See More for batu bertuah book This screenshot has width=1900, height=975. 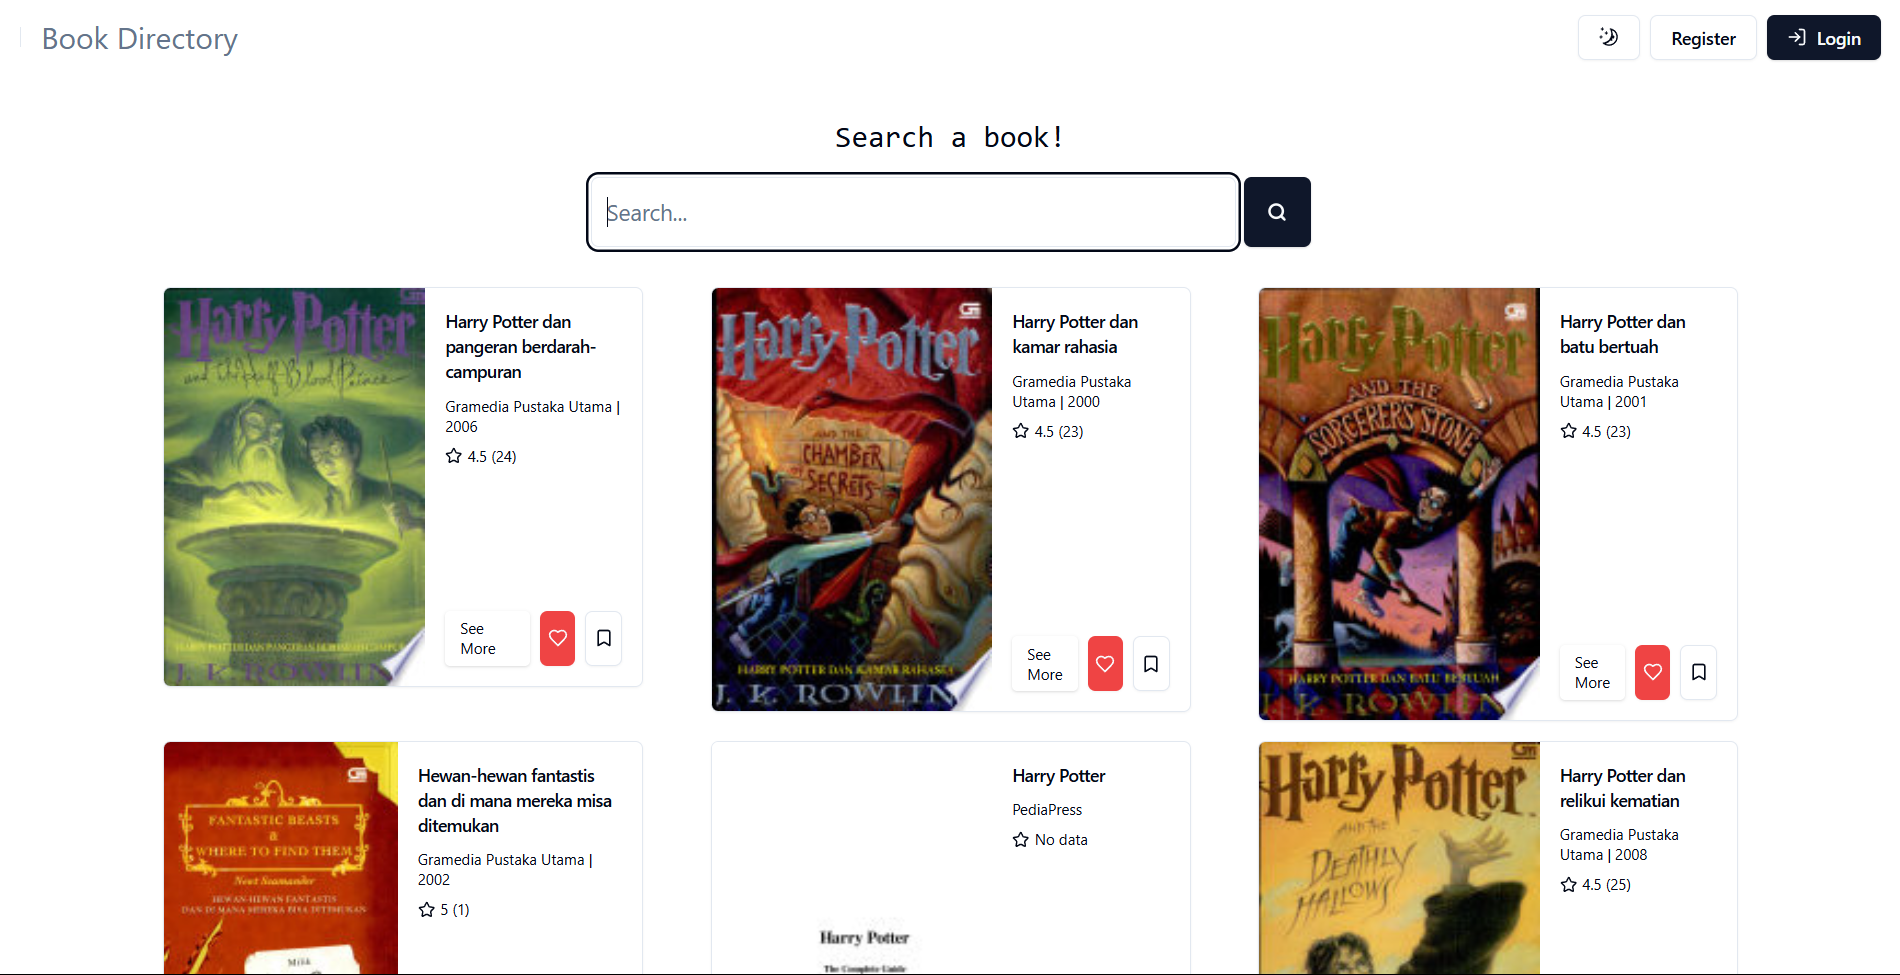[x=1592, y=672]
